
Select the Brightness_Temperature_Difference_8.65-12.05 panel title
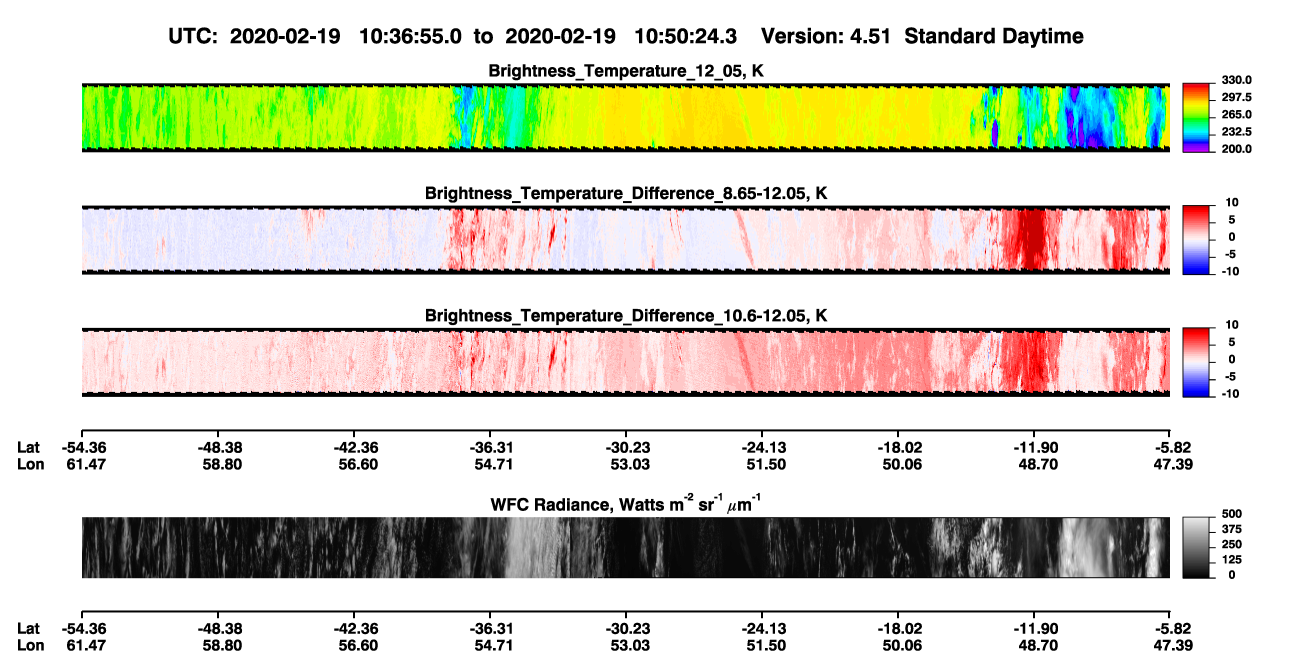(626, 193)
